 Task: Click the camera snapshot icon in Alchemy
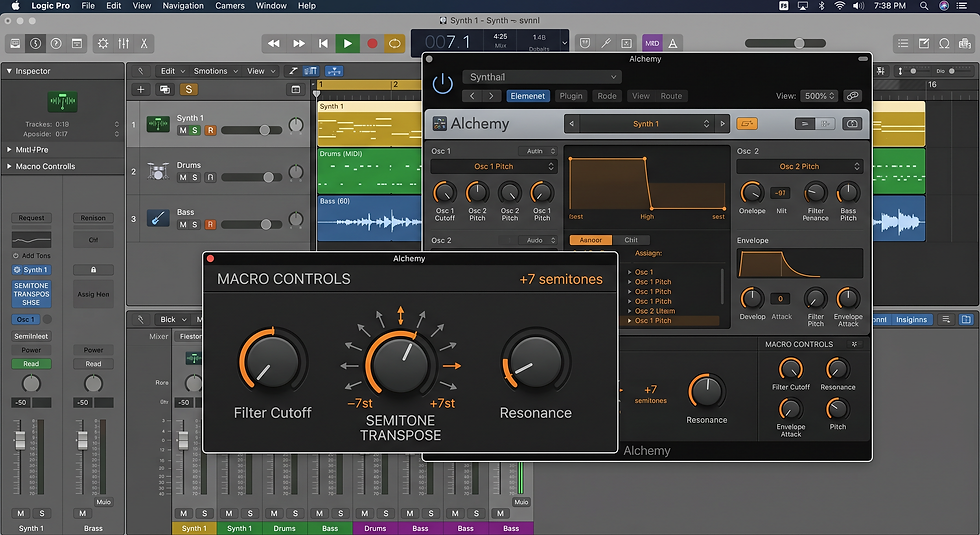852,124
